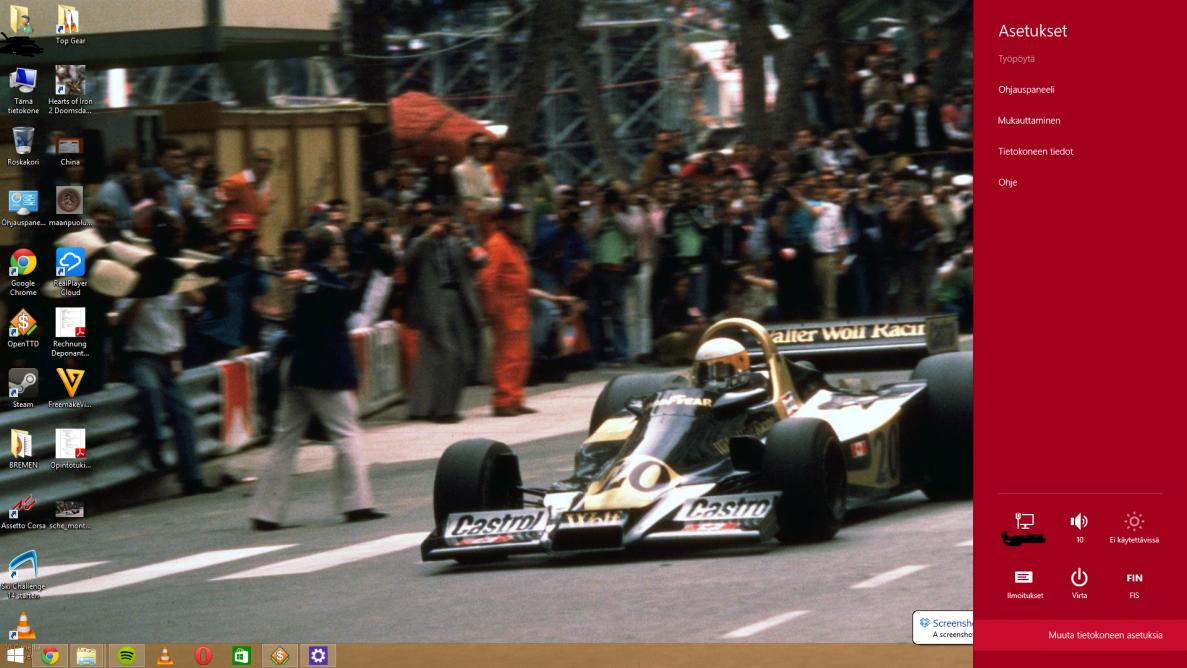Open the user folder desktop icon

[21, 23]
